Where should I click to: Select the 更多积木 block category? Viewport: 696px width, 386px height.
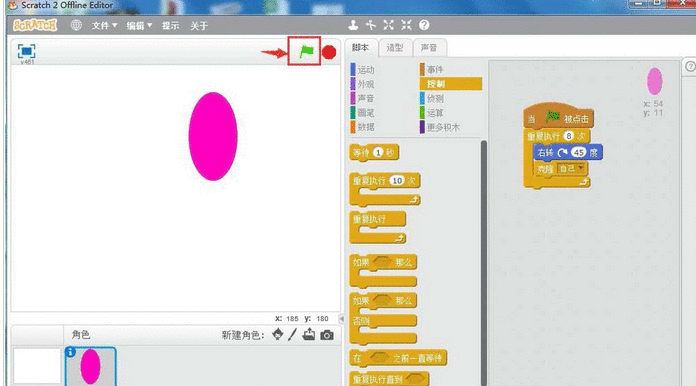(x=439, y=127)
